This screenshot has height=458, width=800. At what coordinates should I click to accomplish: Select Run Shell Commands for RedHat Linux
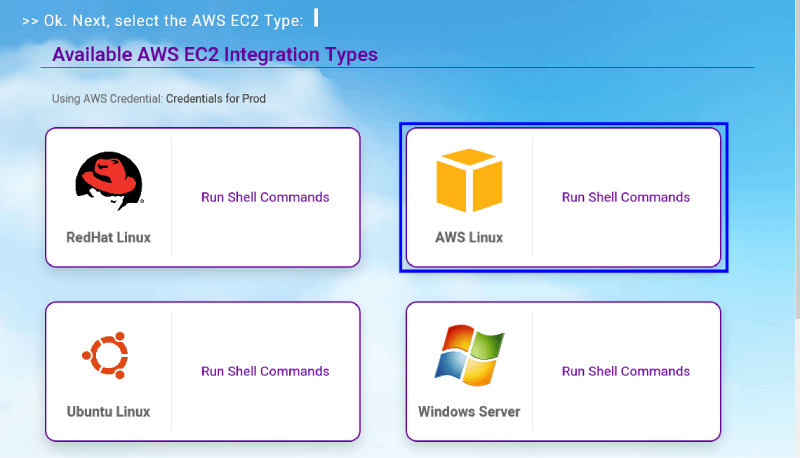tap(265, 197)
